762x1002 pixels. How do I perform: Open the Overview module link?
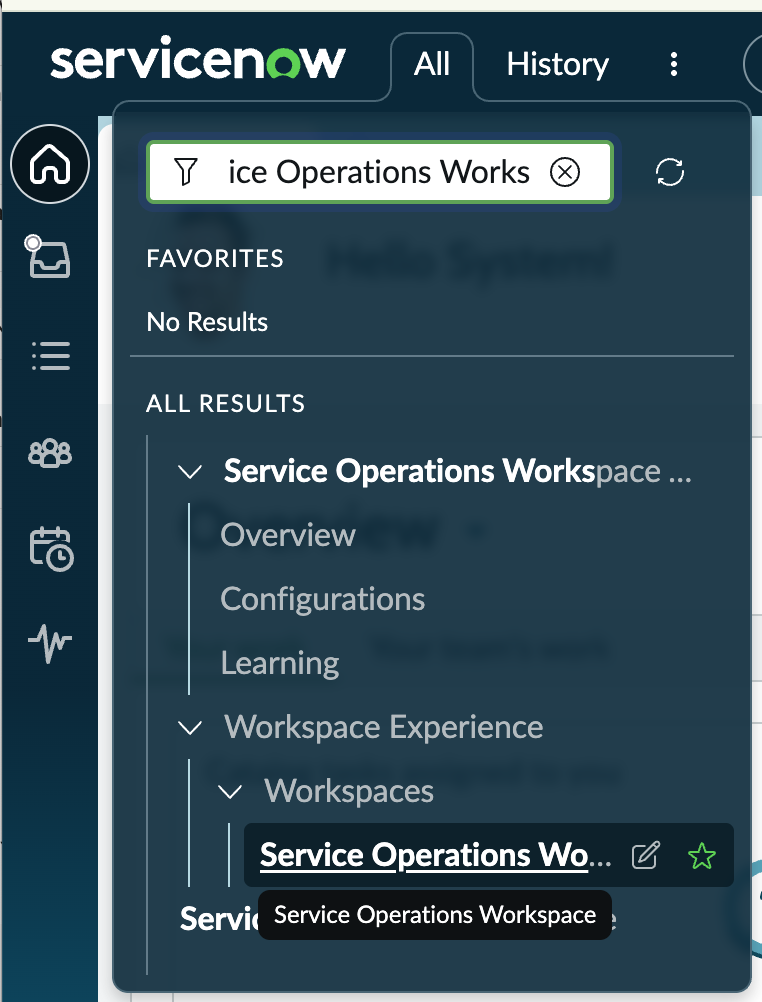(x=288, y=535)
